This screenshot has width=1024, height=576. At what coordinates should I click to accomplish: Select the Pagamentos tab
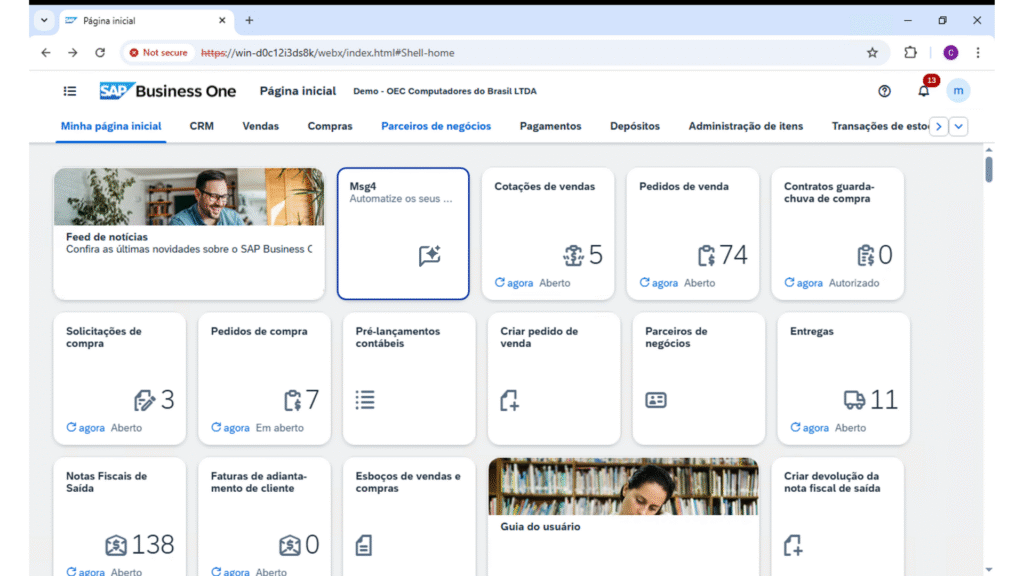click(x=550, y=126)
